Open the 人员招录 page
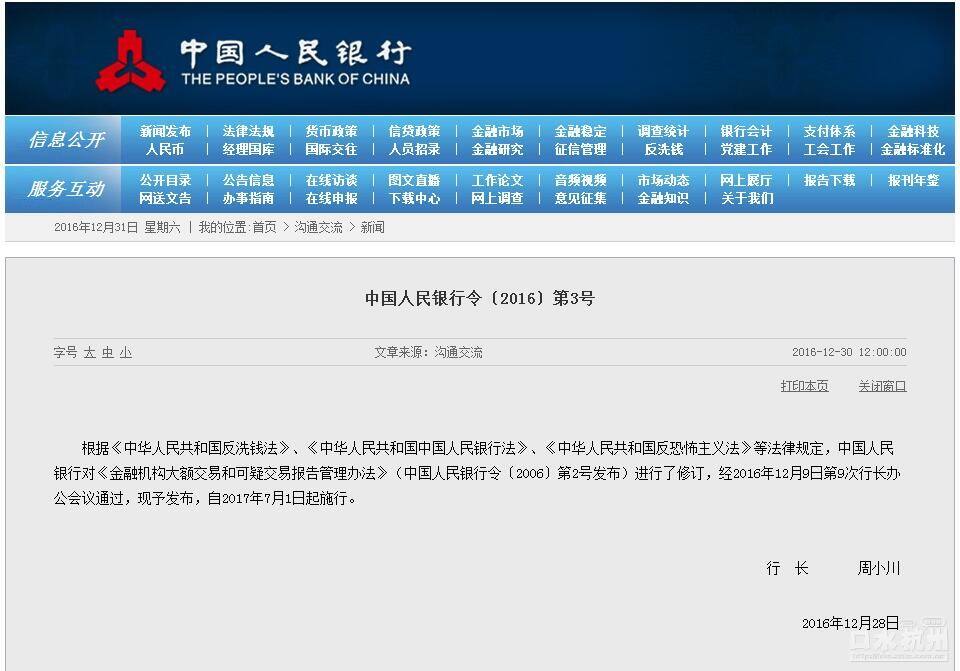Viewport: 960px width, 671px height. 414,149
